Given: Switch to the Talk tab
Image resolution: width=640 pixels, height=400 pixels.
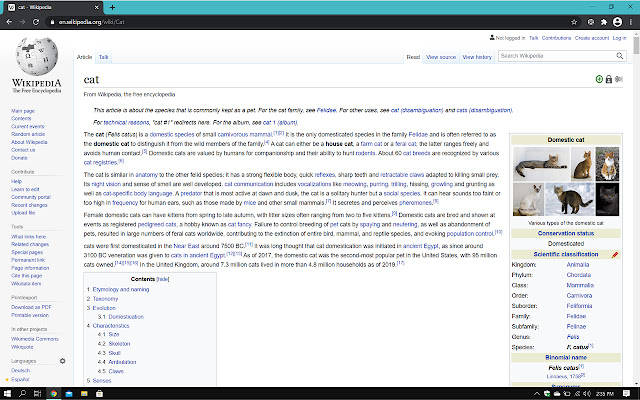Looking at the screenshot, I should pos(104,57).
